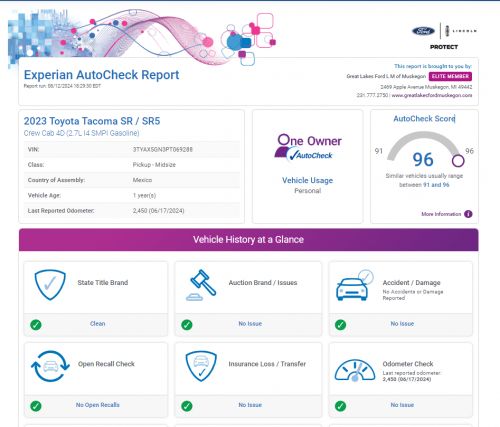This screenshot has width=500, height=427.
Task: Click the Mexico country of assembly value
Action: click(142, 180)
